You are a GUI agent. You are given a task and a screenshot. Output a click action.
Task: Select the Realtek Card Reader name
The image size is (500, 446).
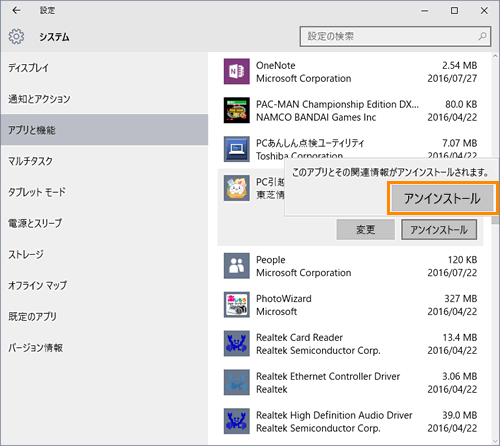(x=299, y=337)
